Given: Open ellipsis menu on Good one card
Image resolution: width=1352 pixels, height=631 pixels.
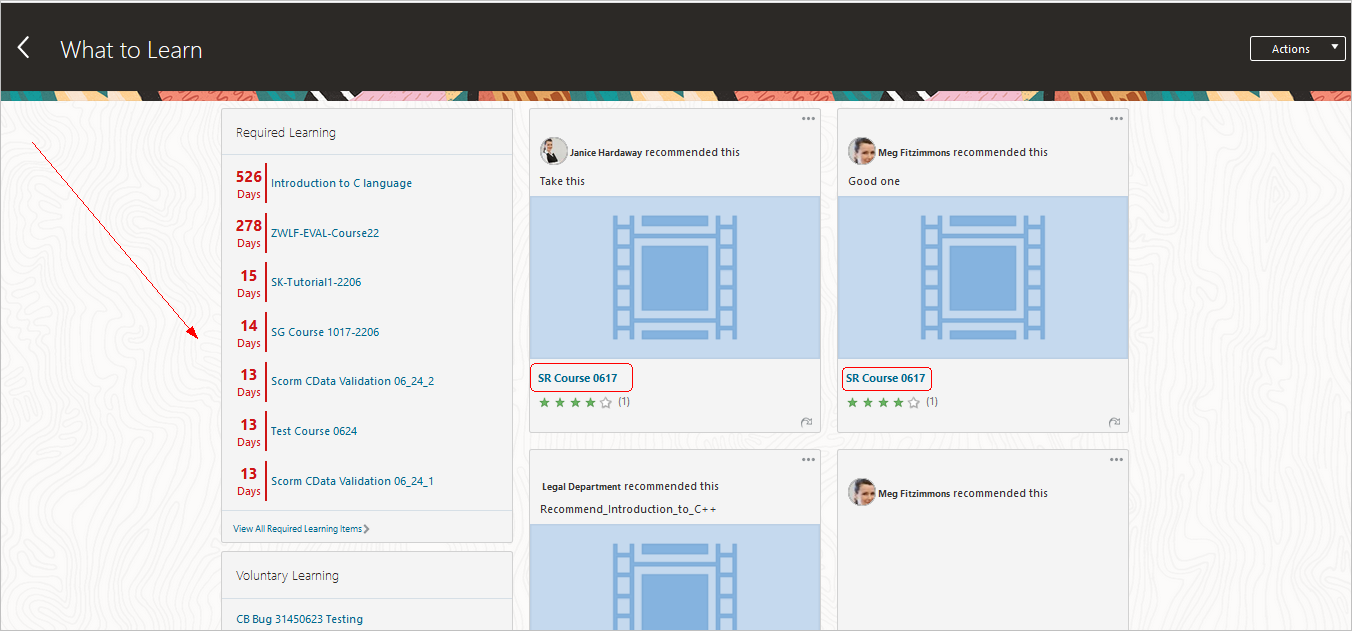Looking at the screenshot, I should point(1116,119).
